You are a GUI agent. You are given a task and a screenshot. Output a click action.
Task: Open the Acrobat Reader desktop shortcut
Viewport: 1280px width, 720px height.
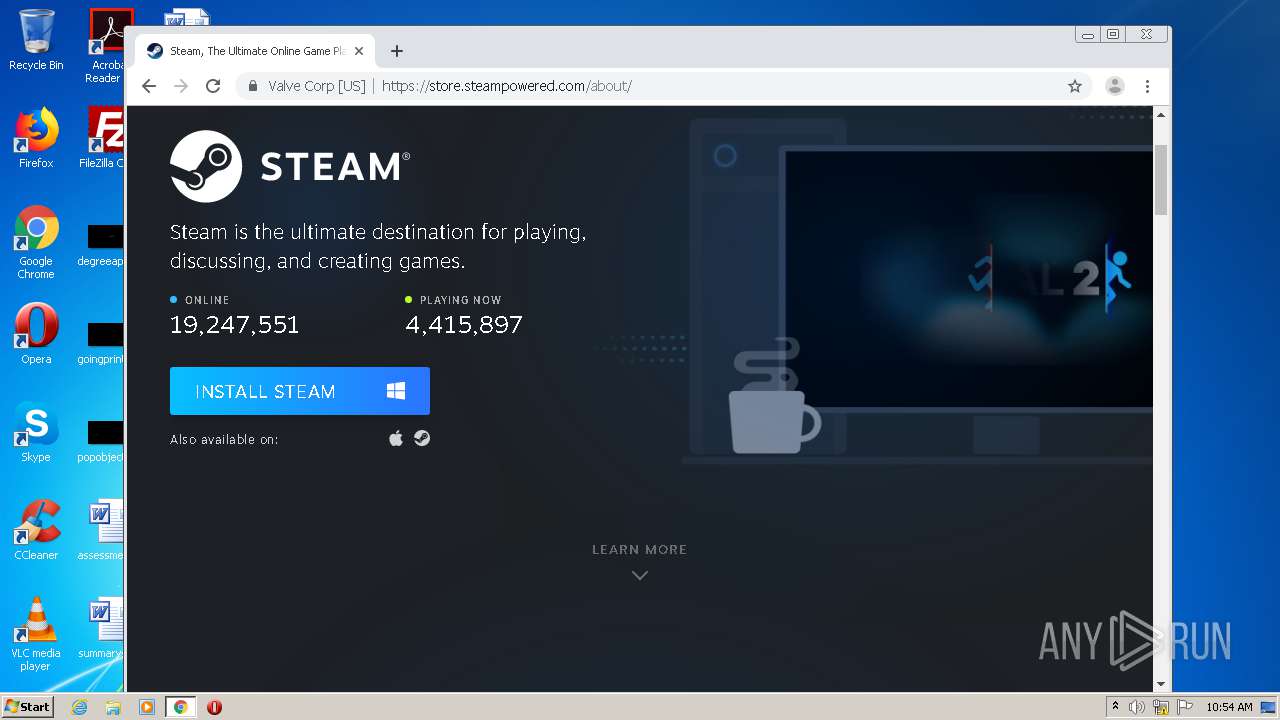coord(106,46)
